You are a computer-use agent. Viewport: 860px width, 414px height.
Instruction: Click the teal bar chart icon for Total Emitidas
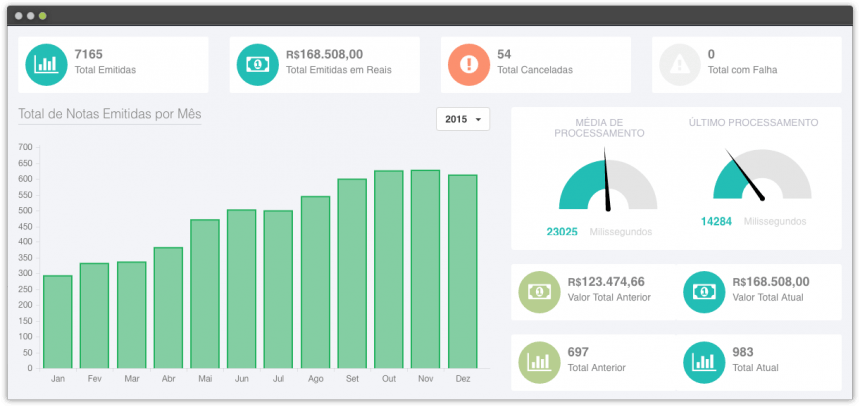click(46, 65)
